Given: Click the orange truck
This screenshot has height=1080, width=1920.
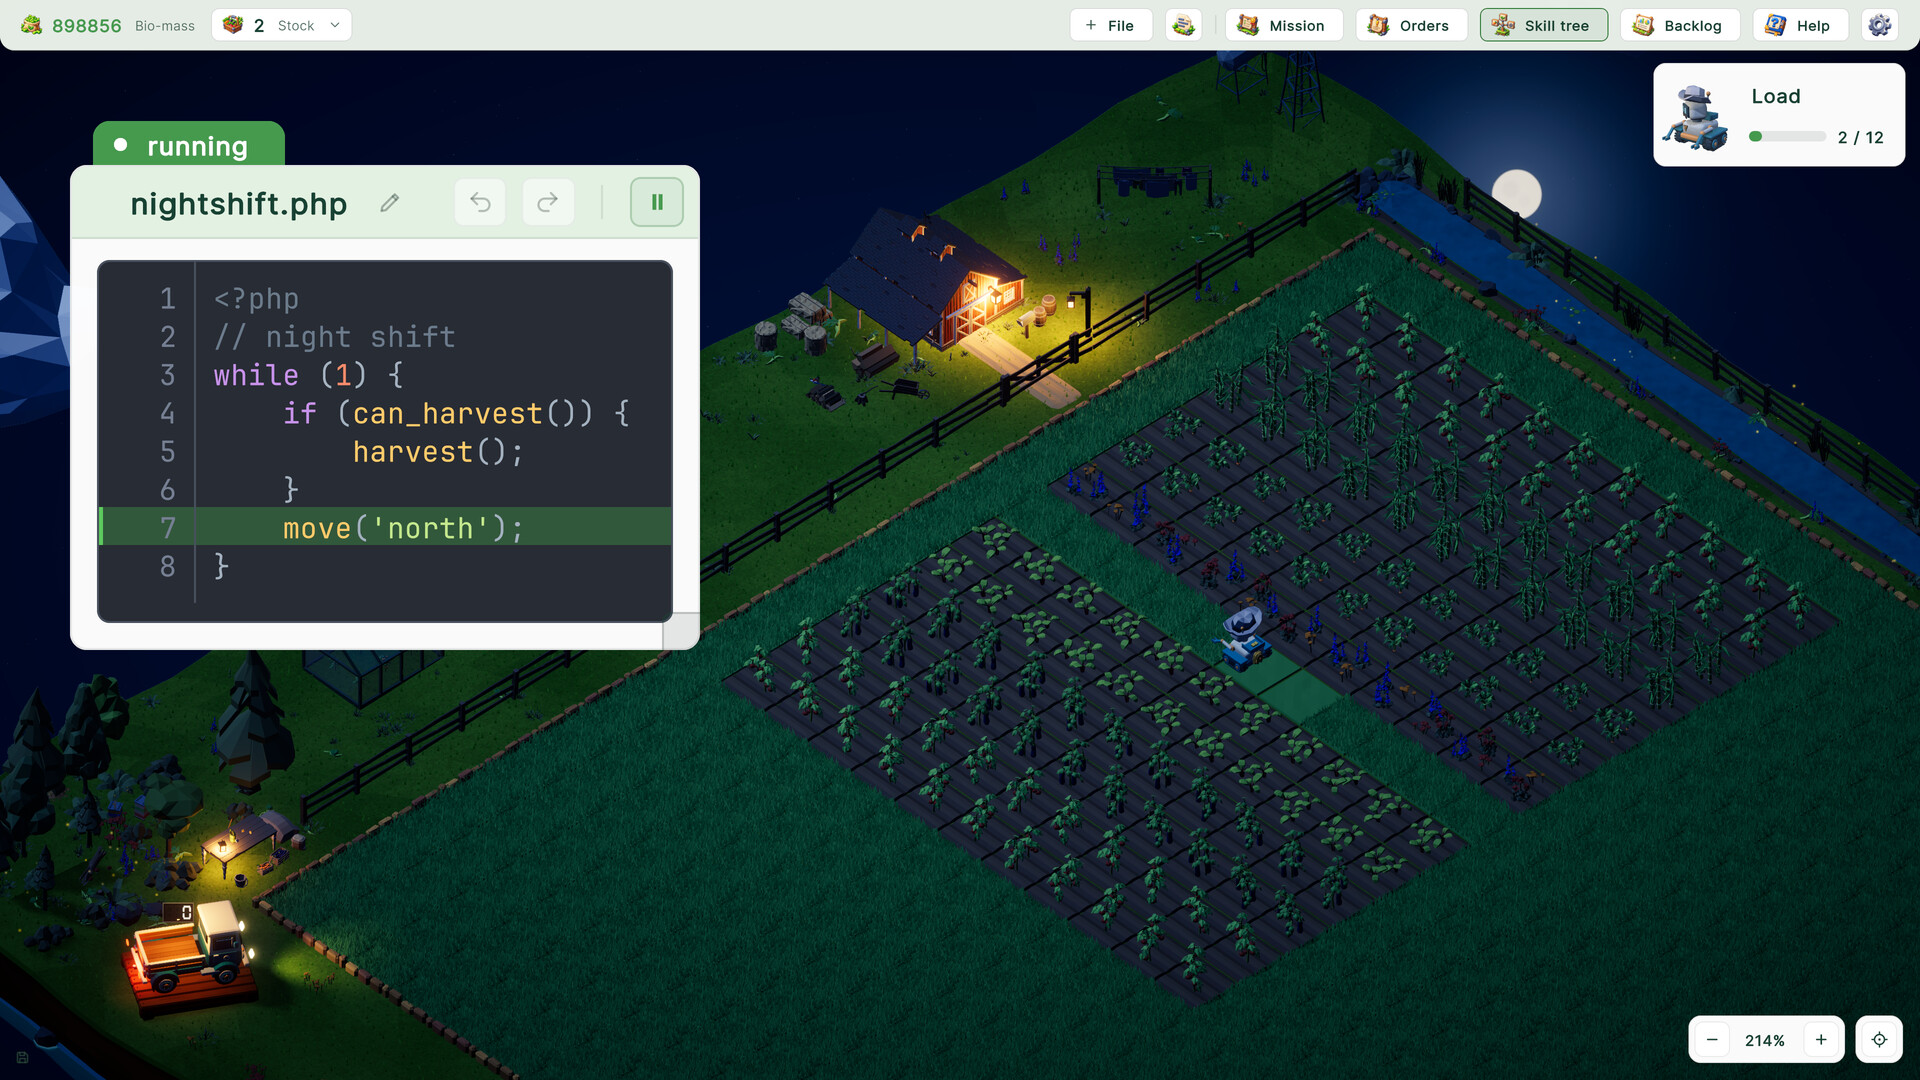Looking at the screenshot, I should coord(190,948).
